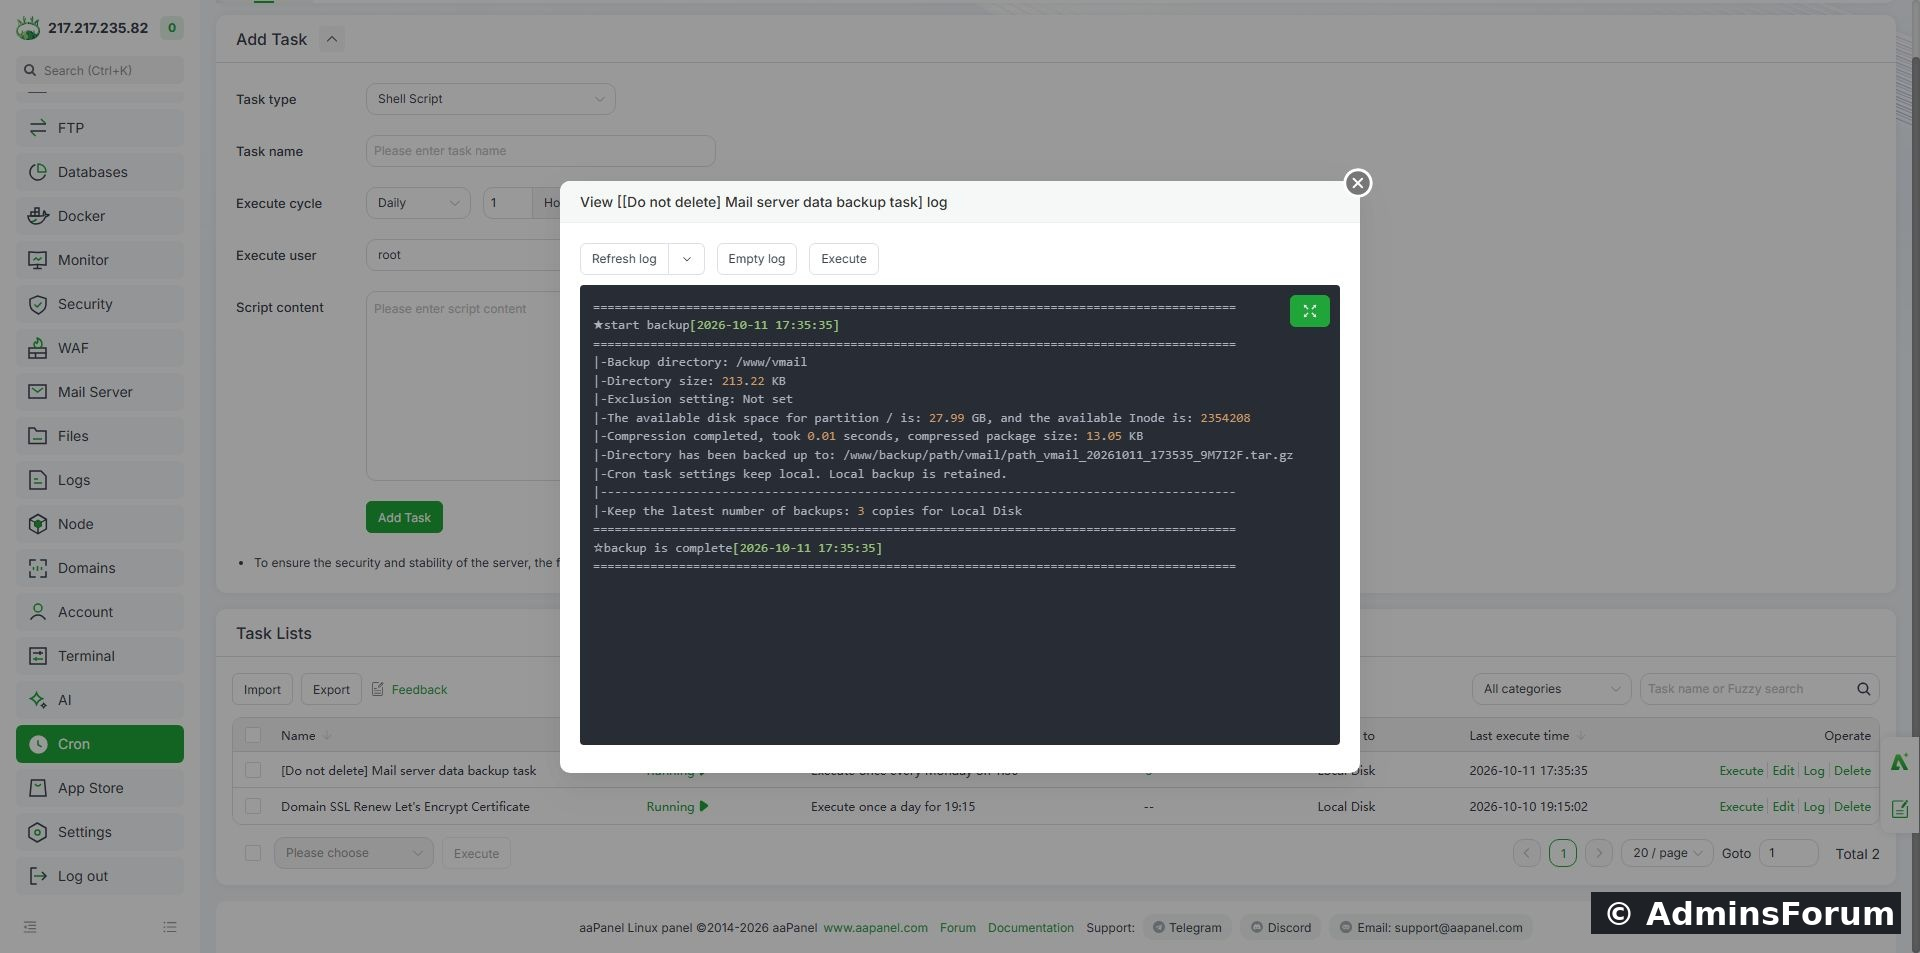This screenshot has width=1920, height=953.
Task: Tick the Mail server backup task checkbox
Action: click(x=253, y=771)
